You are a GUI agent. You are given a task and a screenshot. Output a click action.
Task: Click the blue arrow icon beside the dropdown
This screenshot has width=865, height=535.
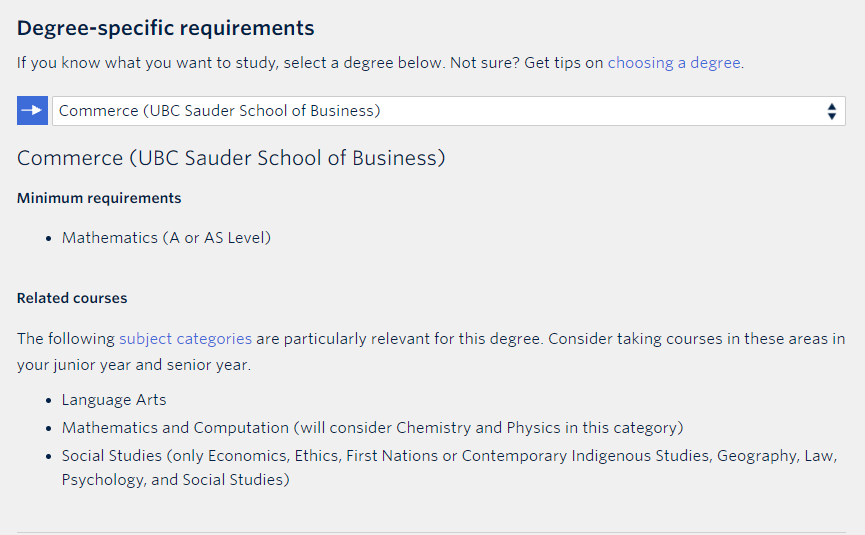click(32, 110)
